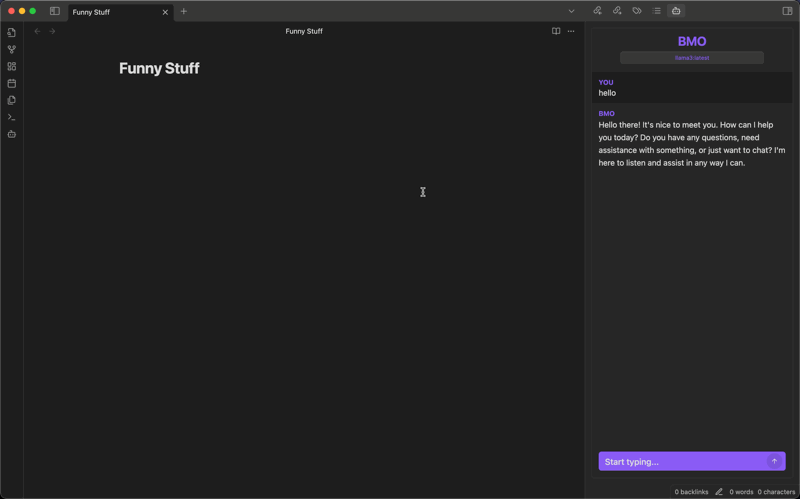The width and height of the screenshot is (800, 499).
Task: Click the BMO chatbot title
Action: tap(692, 41)
